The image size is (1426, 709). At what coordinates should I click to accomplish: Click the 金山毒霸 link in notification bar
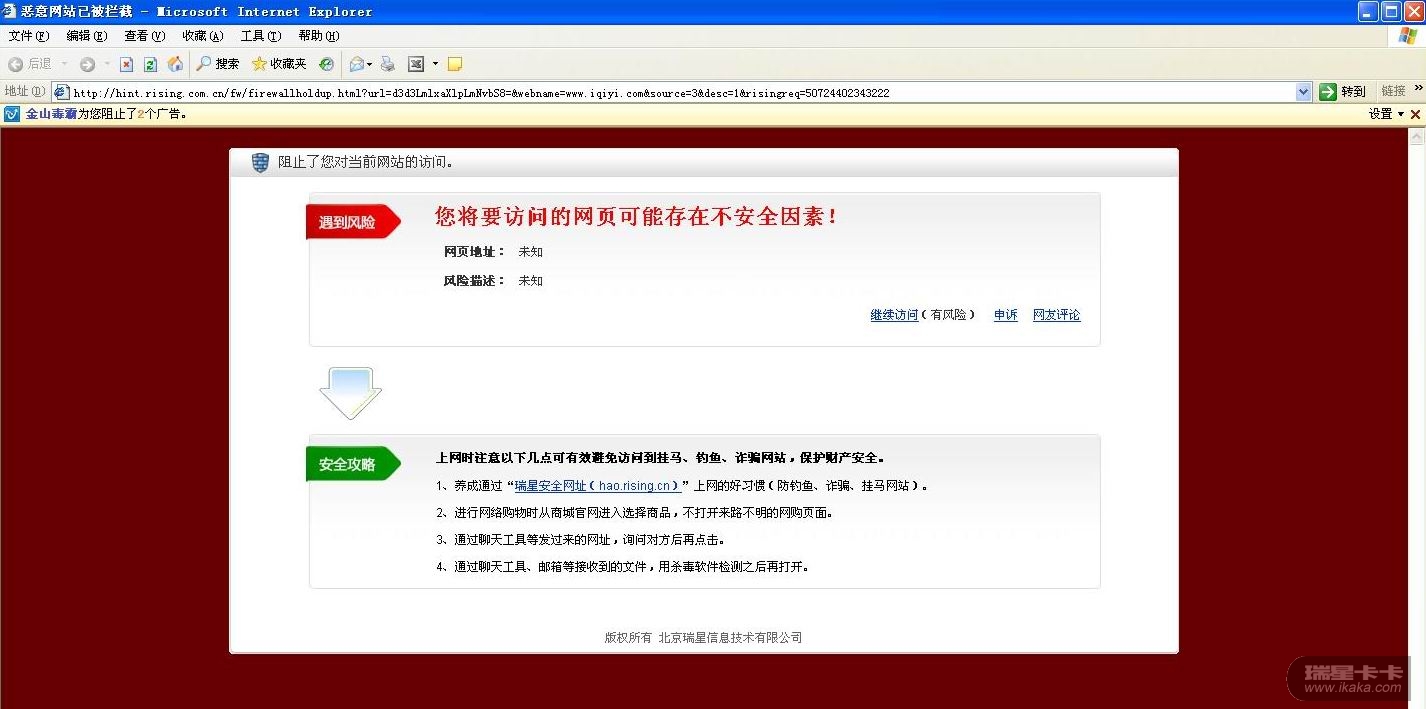pos(51,114)
